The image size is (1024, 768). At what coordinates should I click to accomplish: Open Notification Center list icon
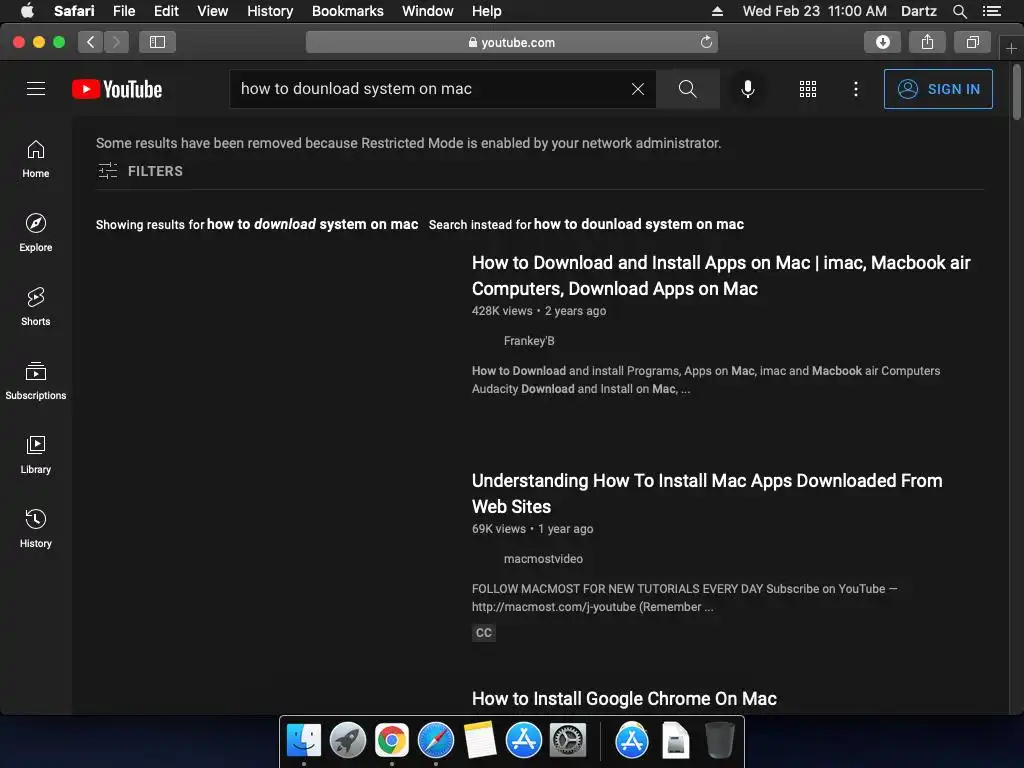tap(991, 11)
